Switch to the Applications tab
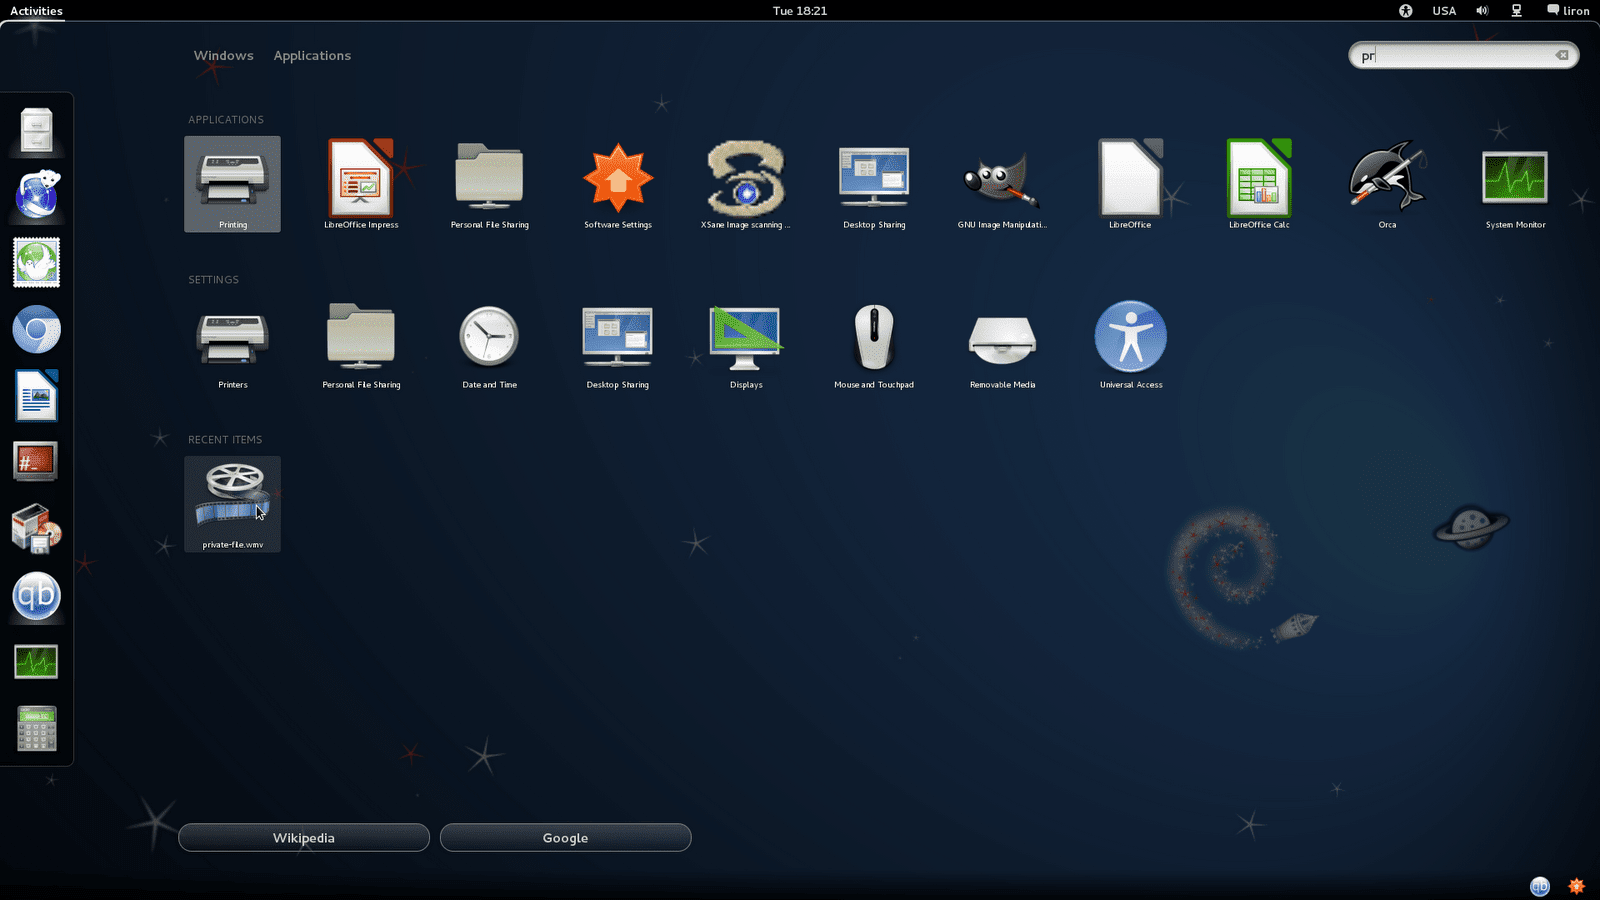The image size is (1600, 900). (312, 56)
